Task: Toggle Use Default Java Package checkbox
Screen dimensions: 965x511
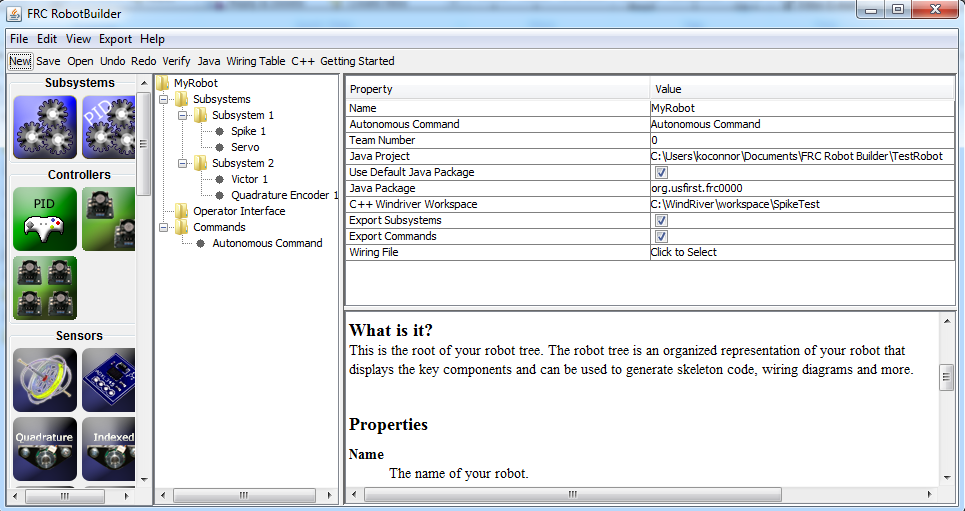Action: click(x=661, y=172)
